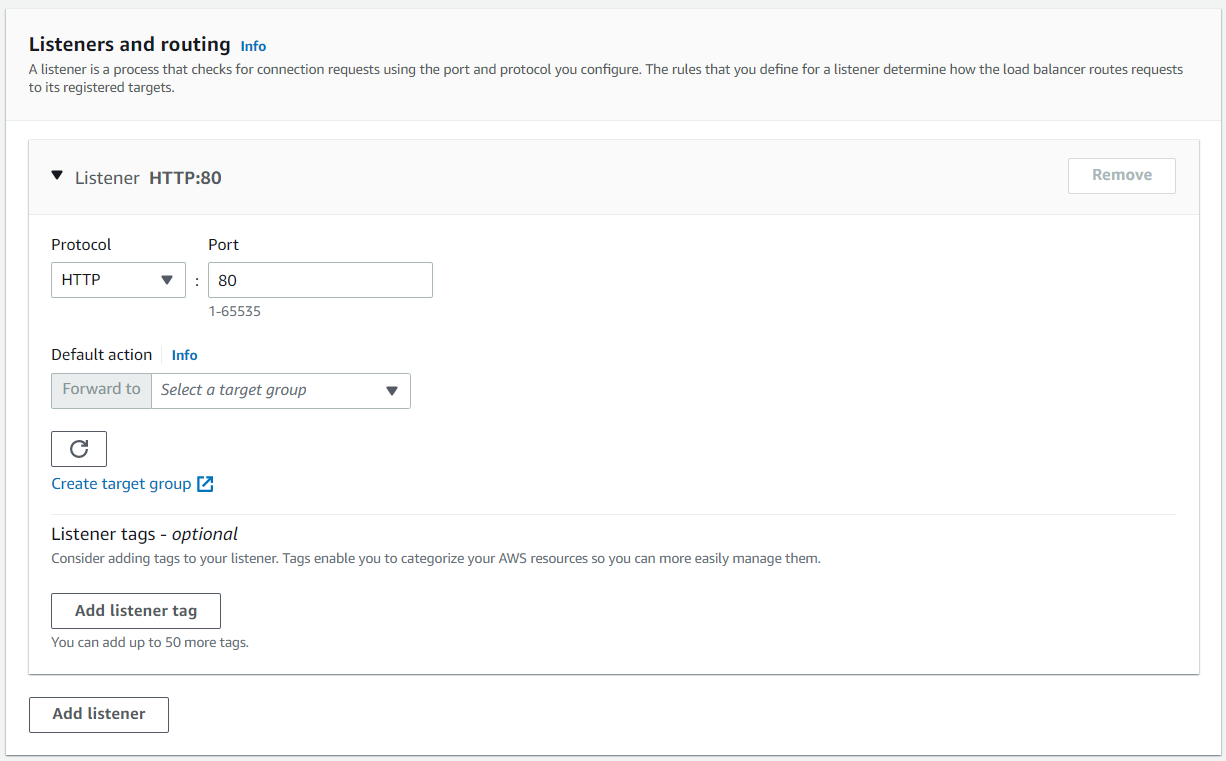The image size is (1226, 761).
Task: Click the arrow on the Protocol selector
Action: click(167, 280)
